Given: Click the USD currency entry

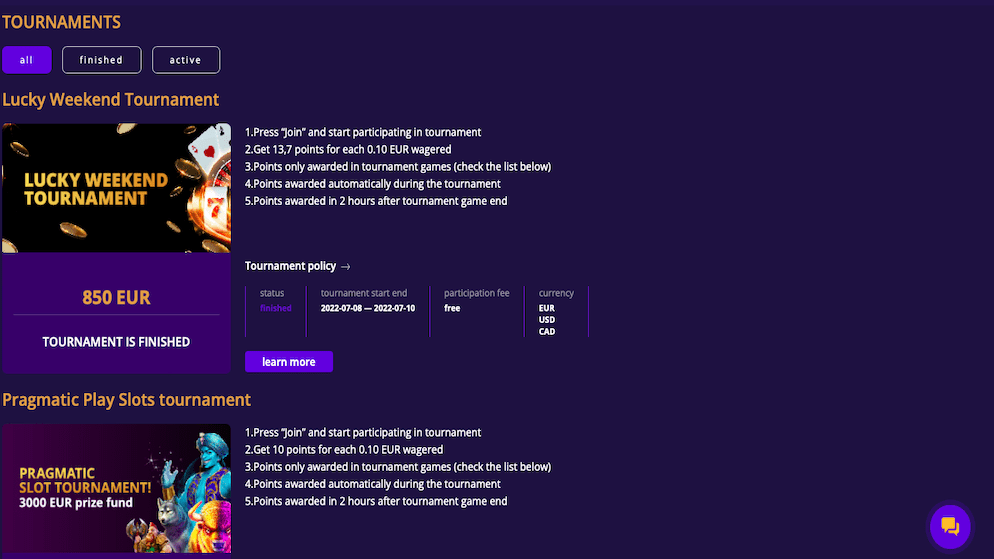Looking at the screenshot, I should click(546, 319).
